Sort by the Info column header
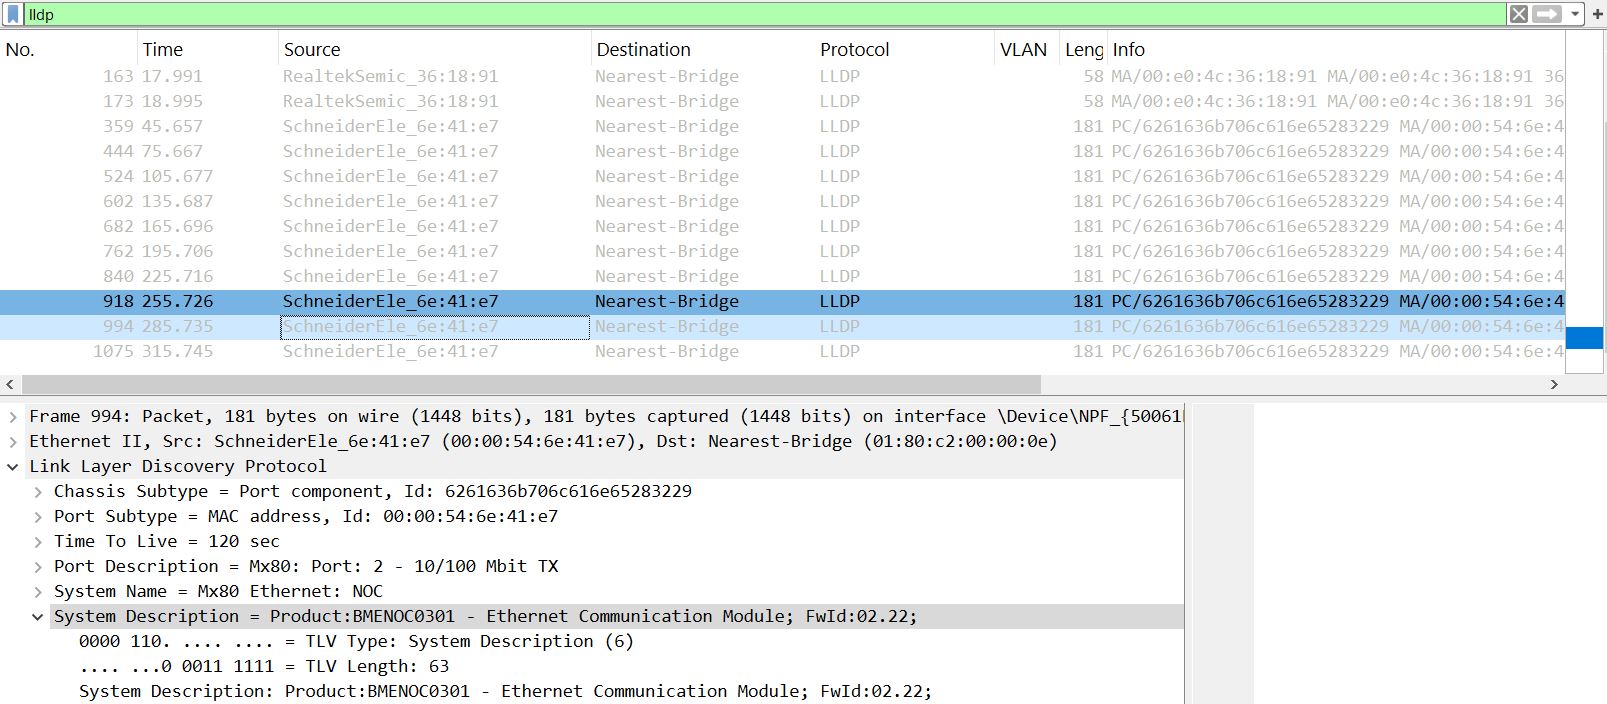The image size is (1607, 704). (x=1336, y=49)
